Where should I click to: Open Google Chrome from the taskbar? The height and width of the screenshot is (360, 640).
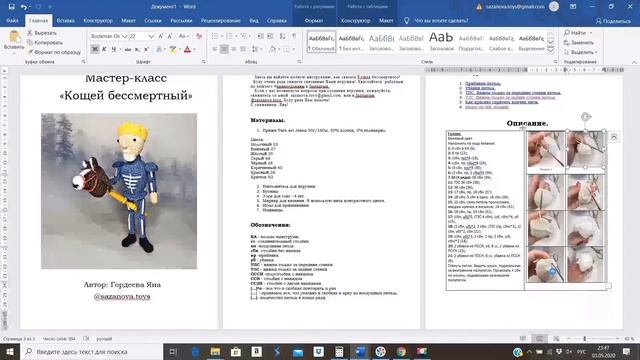pyautogui.click(x=401, y=351)
